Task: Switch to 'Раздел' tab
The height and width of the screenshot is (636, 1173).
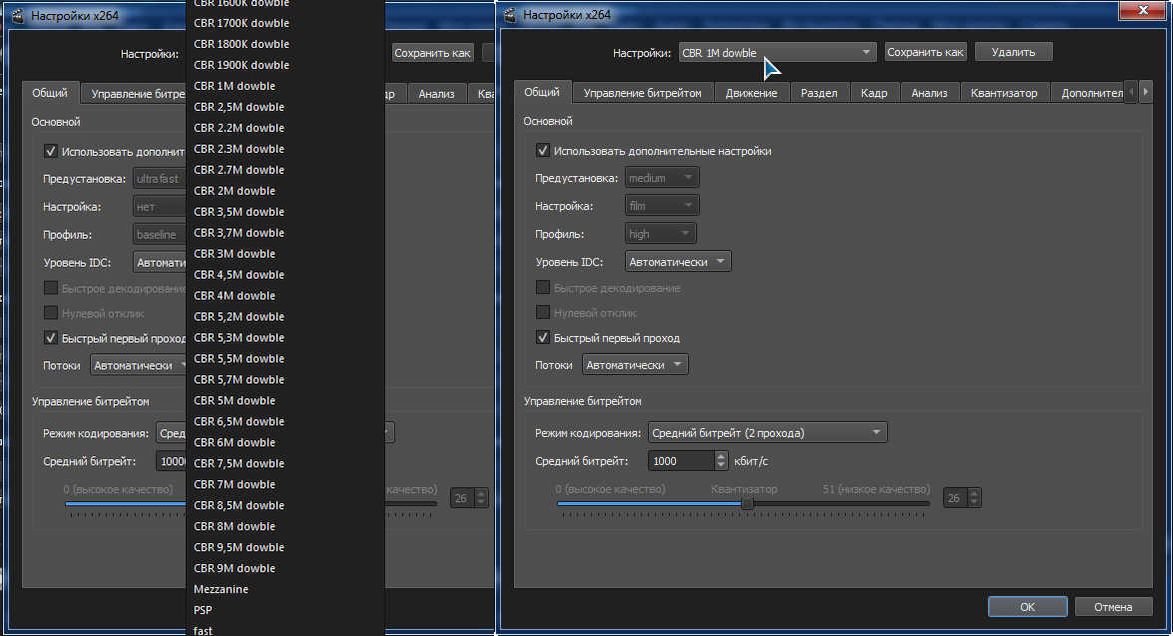Action: 819,93
